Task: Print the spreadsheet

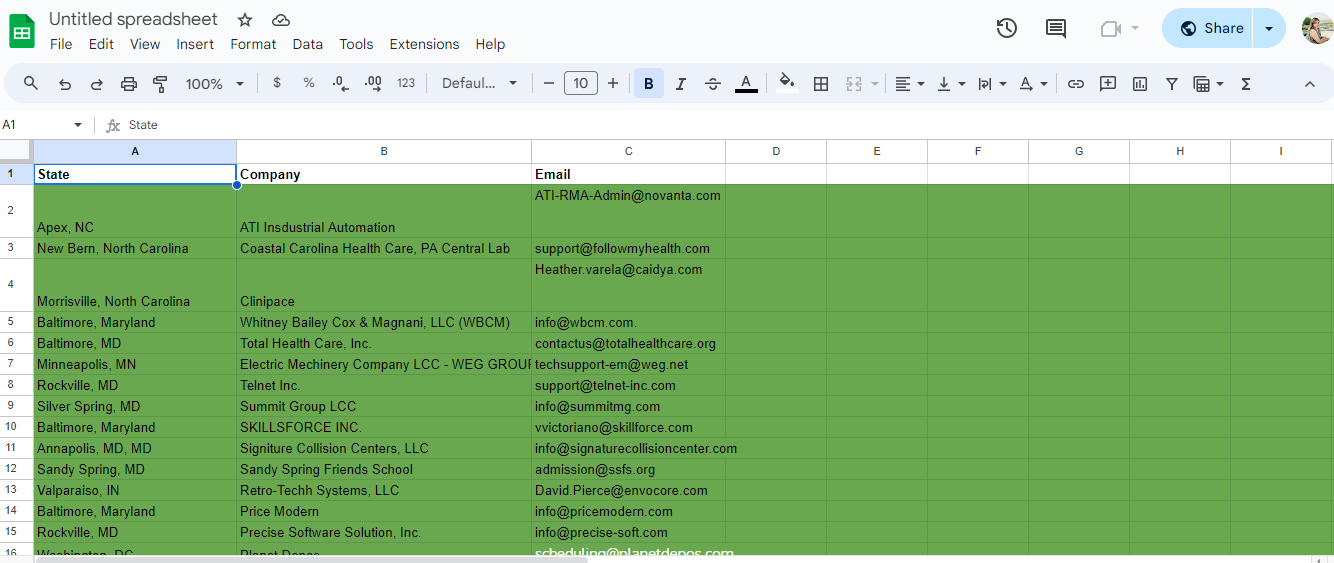Action: pos(129,84)
